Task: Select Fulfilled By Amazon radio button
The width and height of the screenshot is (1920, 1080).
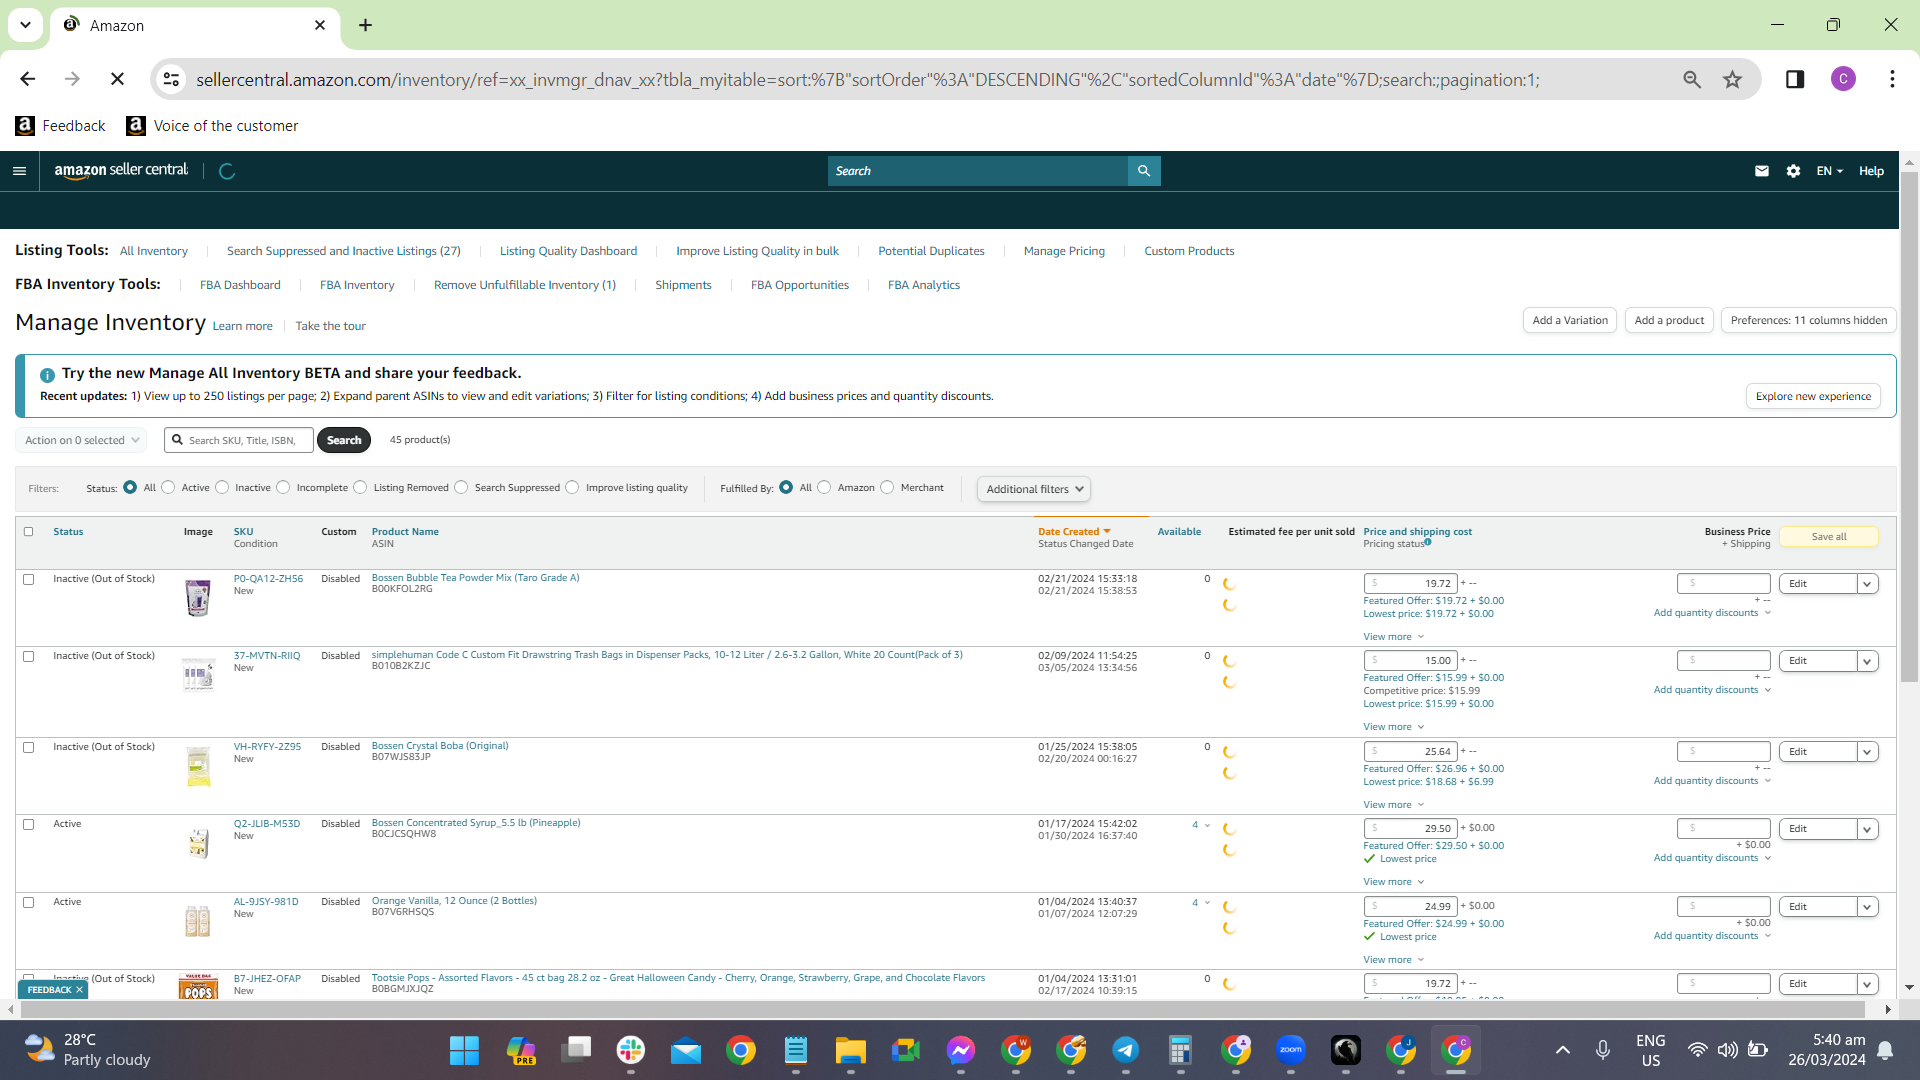Action: point(824,488)
